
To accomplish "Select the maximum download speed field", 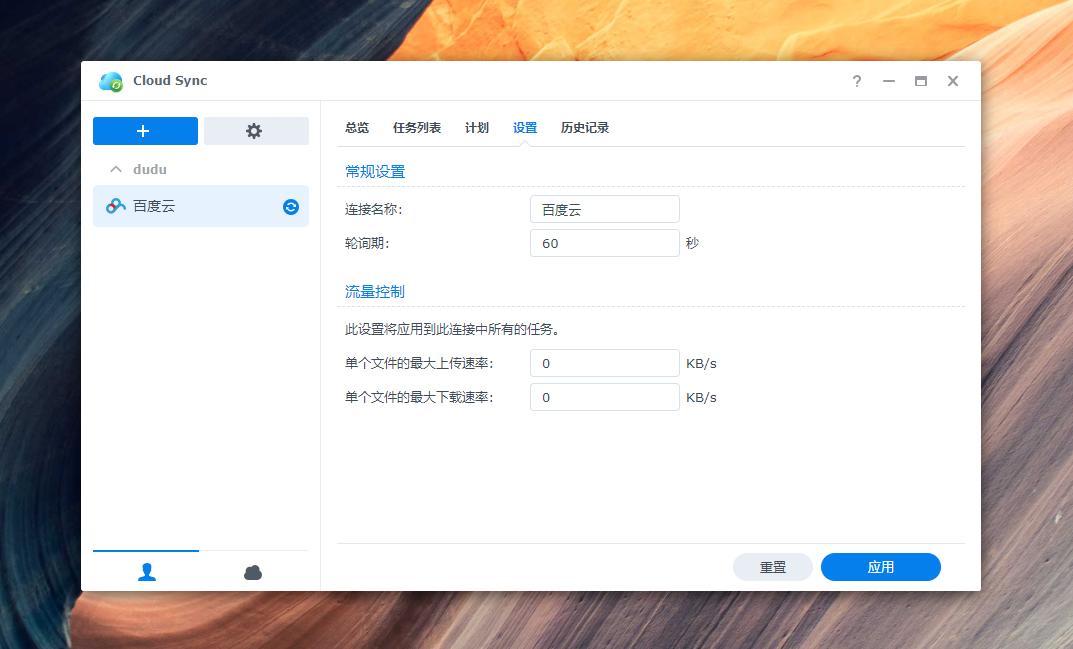I will (x=604, y=396).
